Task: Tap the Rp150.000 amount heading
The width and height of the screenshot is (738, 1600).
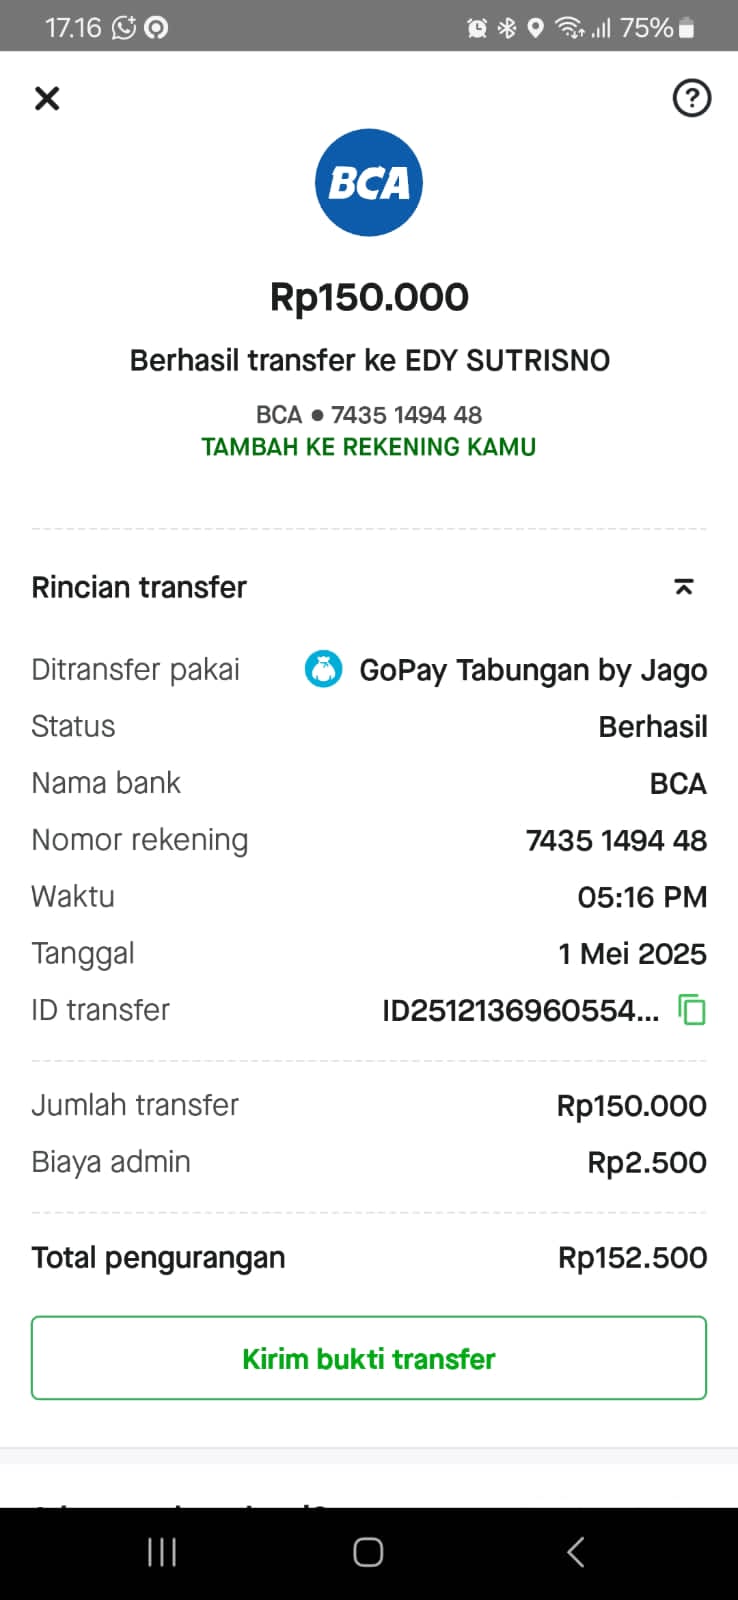Action: 369,297
